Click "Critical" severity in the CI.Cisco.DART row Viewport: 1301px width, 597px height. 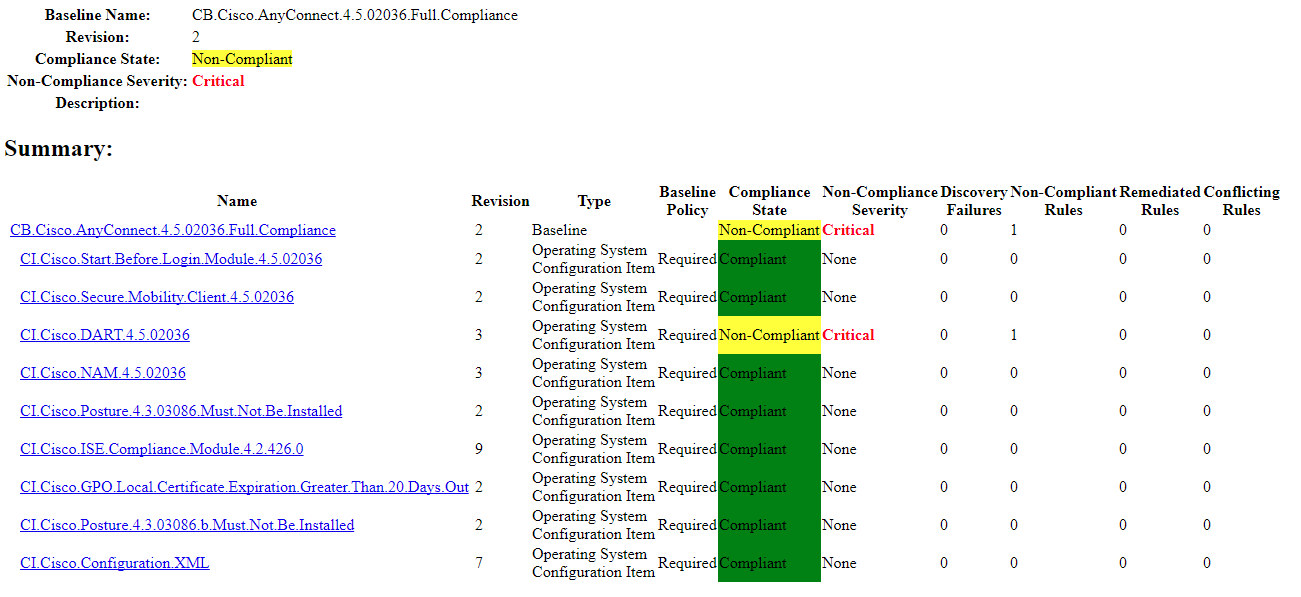pyautogui.click(x=848, y=335)
